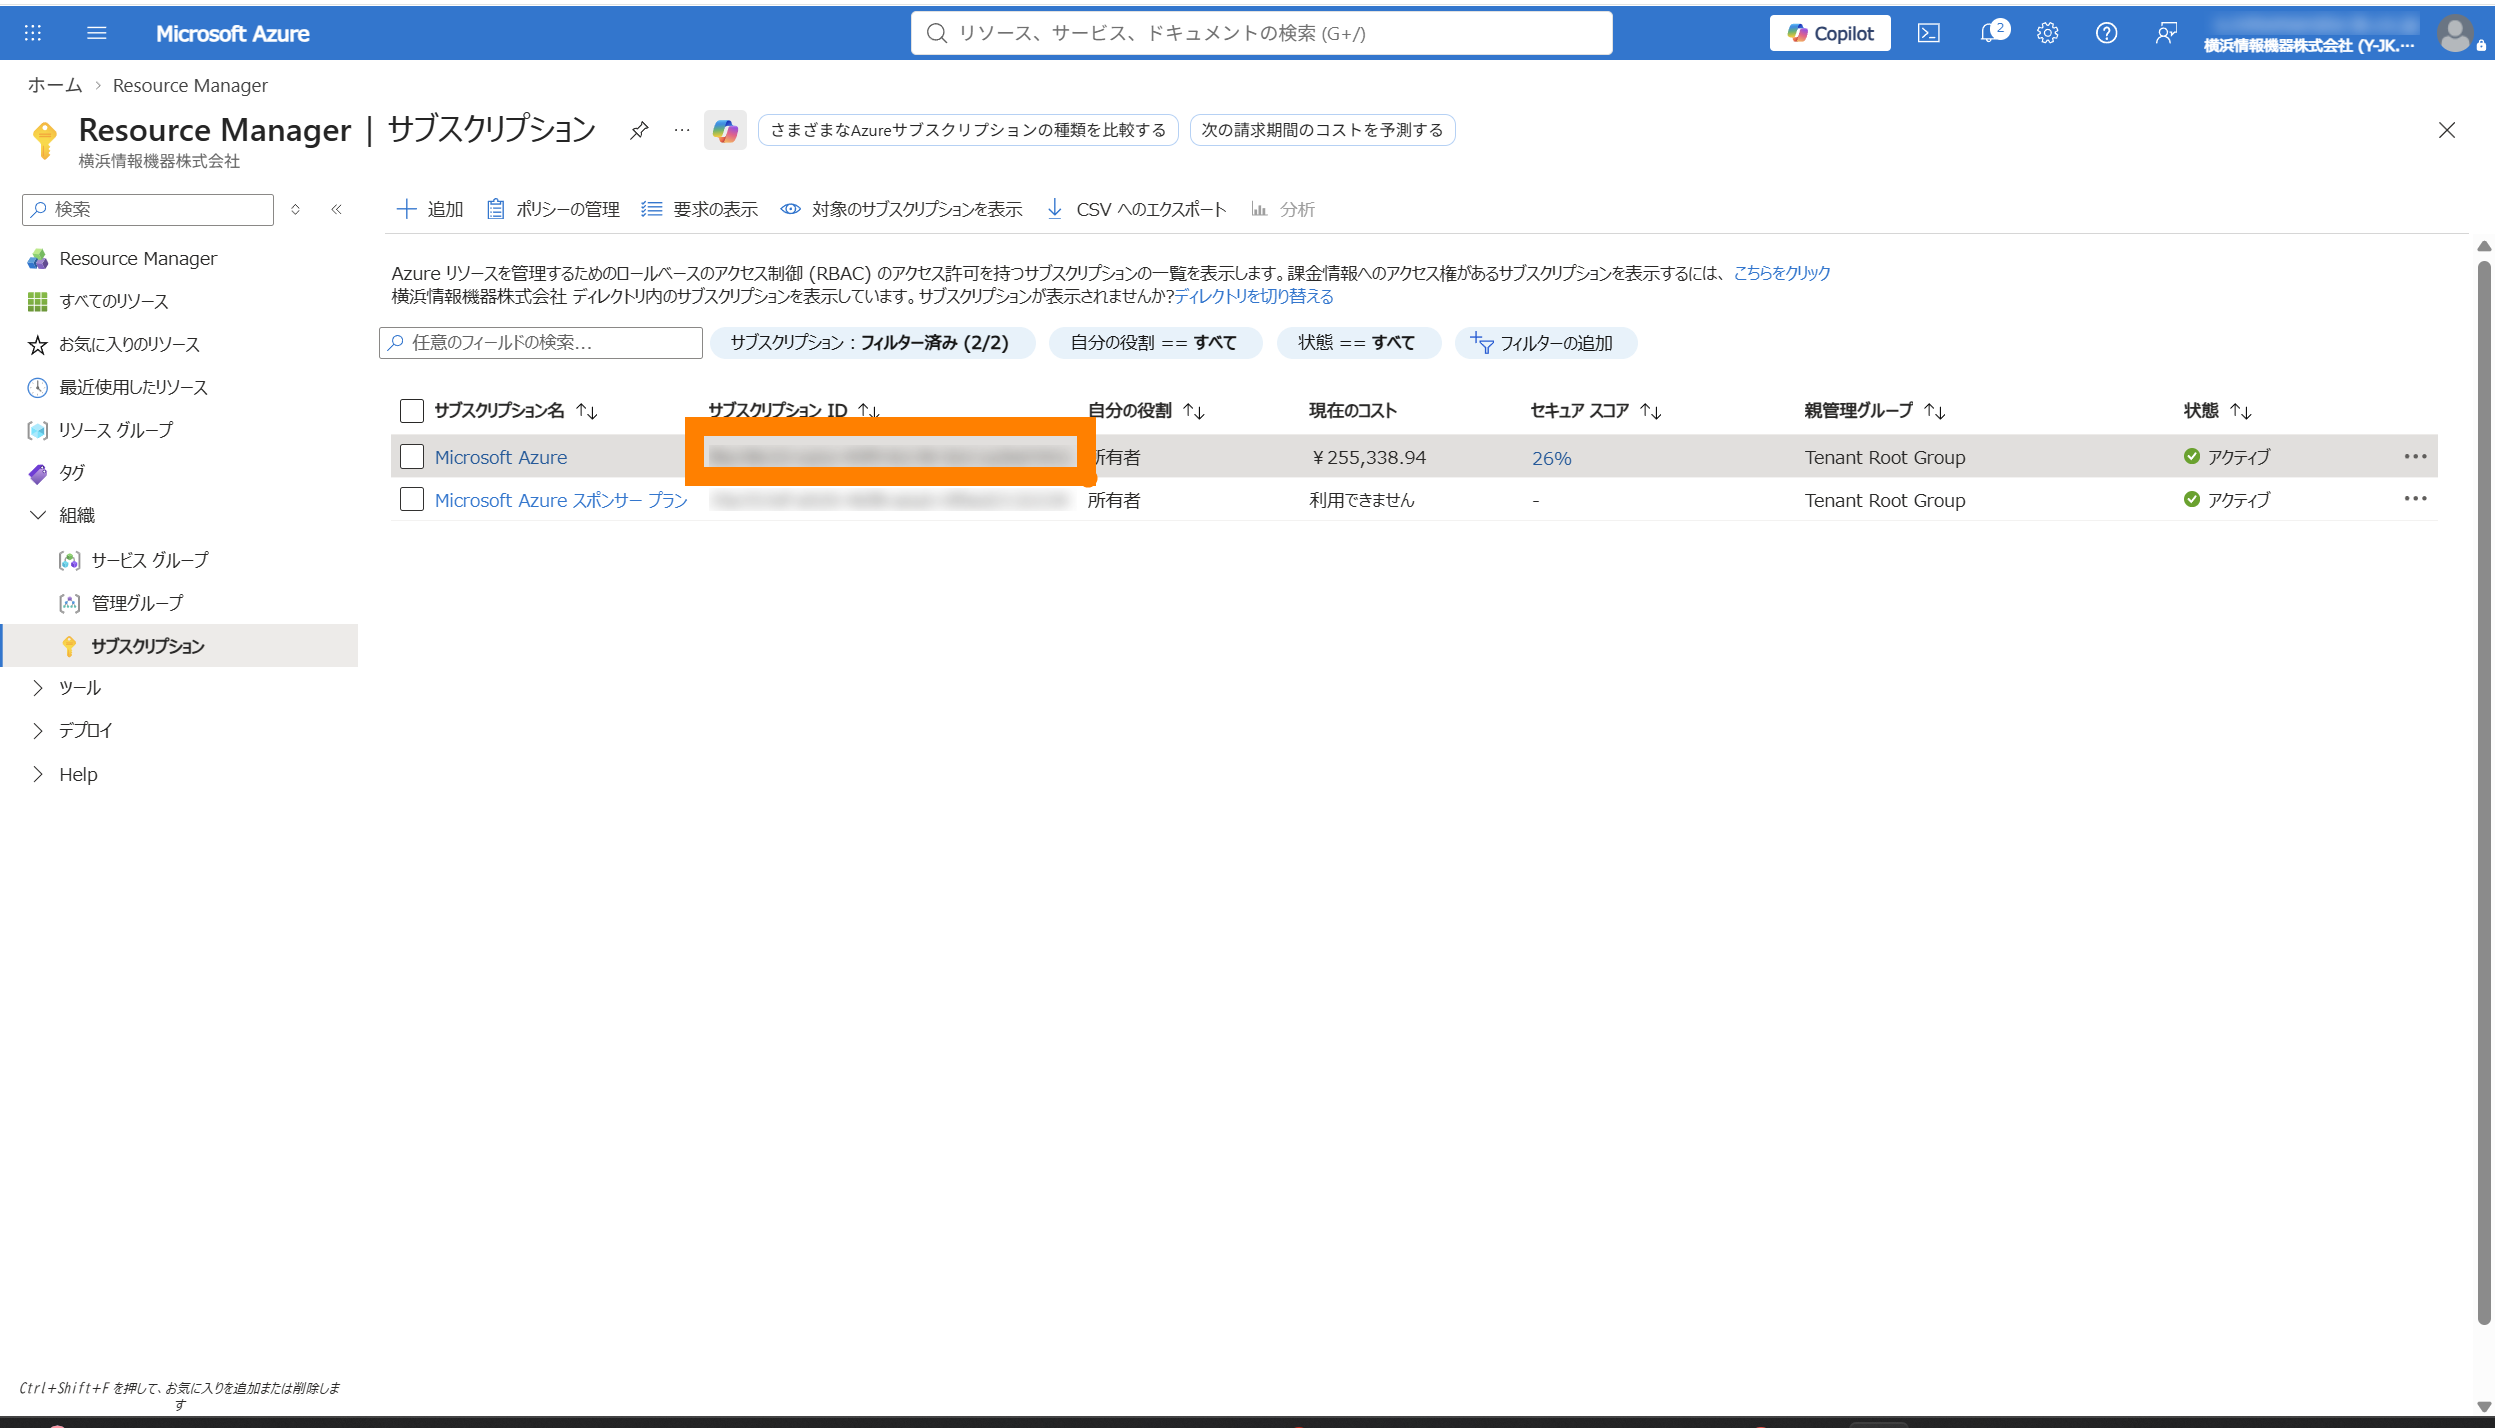Click the こちらをクリック billing link
The height and width of the screenshot is (1428, 2495).
coord(1781,273)
